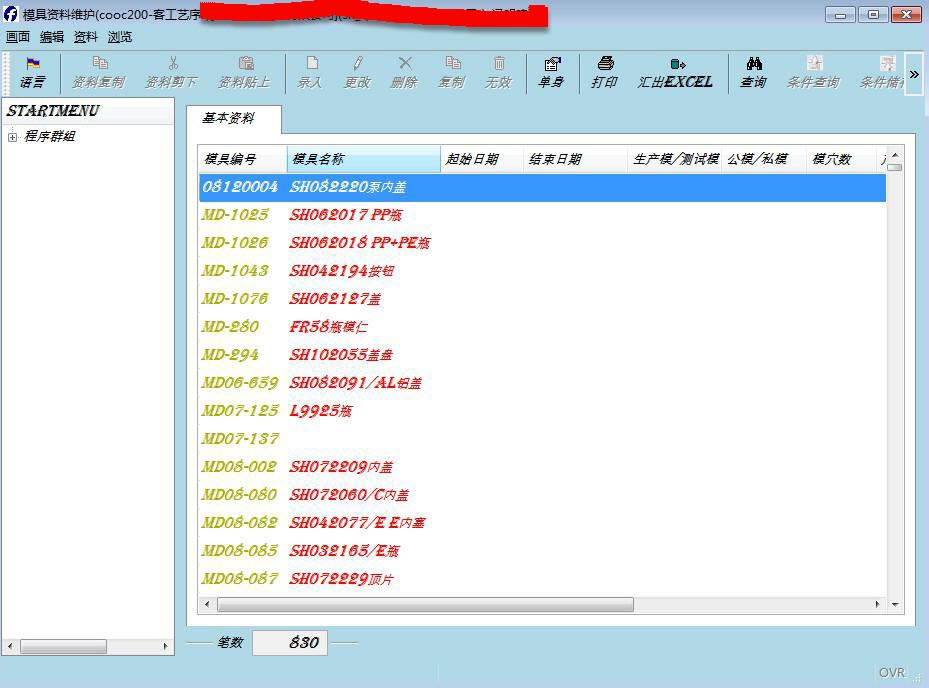Open the 浏览 menu
The height and width of the screenshot is (688, 929).
119,37
